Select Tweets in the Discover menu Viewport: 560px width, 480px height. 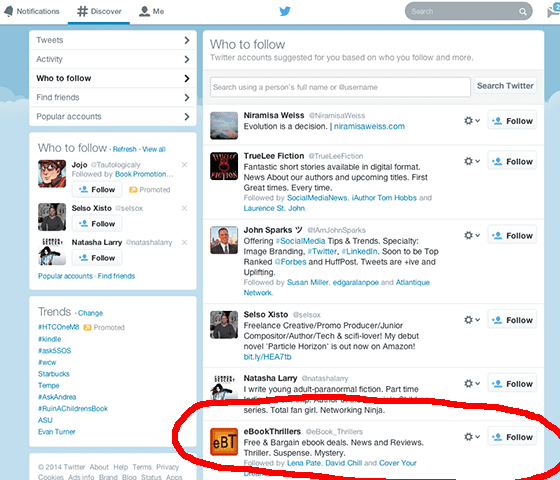click(113, 40)
